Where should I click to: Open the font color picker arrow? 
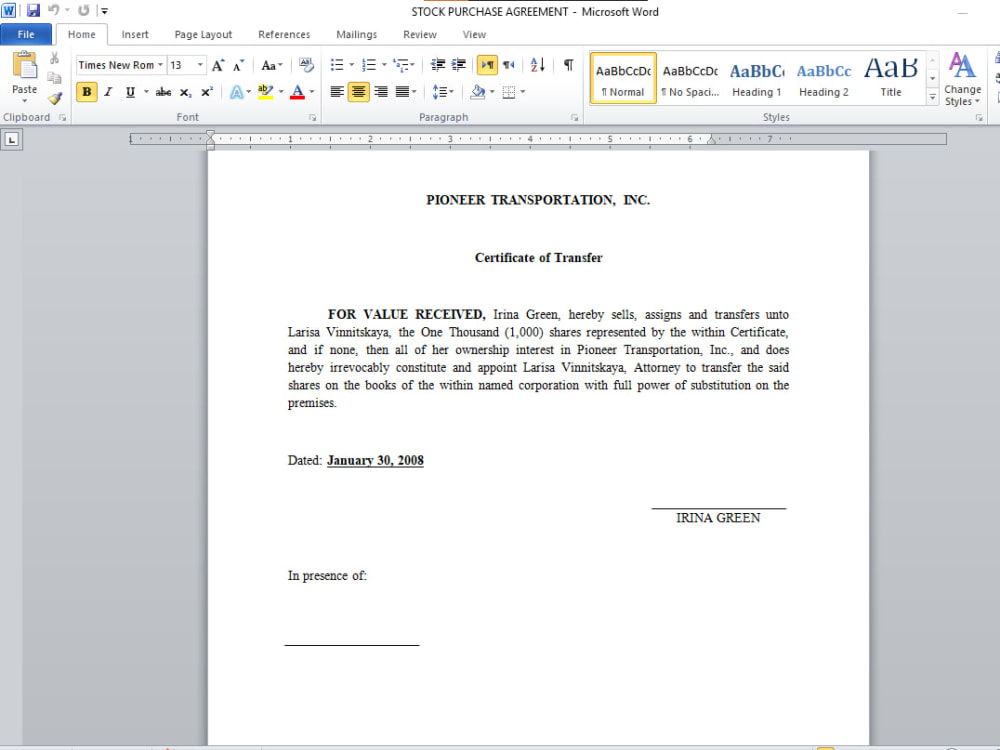[310, 91]
